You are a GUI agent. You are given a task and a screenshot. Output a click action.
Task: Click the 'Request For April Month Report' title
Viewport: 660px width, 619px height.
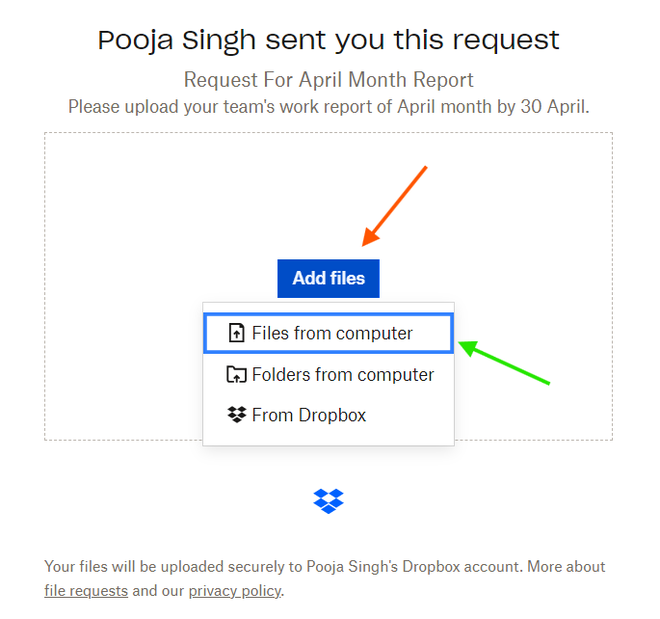pos(328,80)
